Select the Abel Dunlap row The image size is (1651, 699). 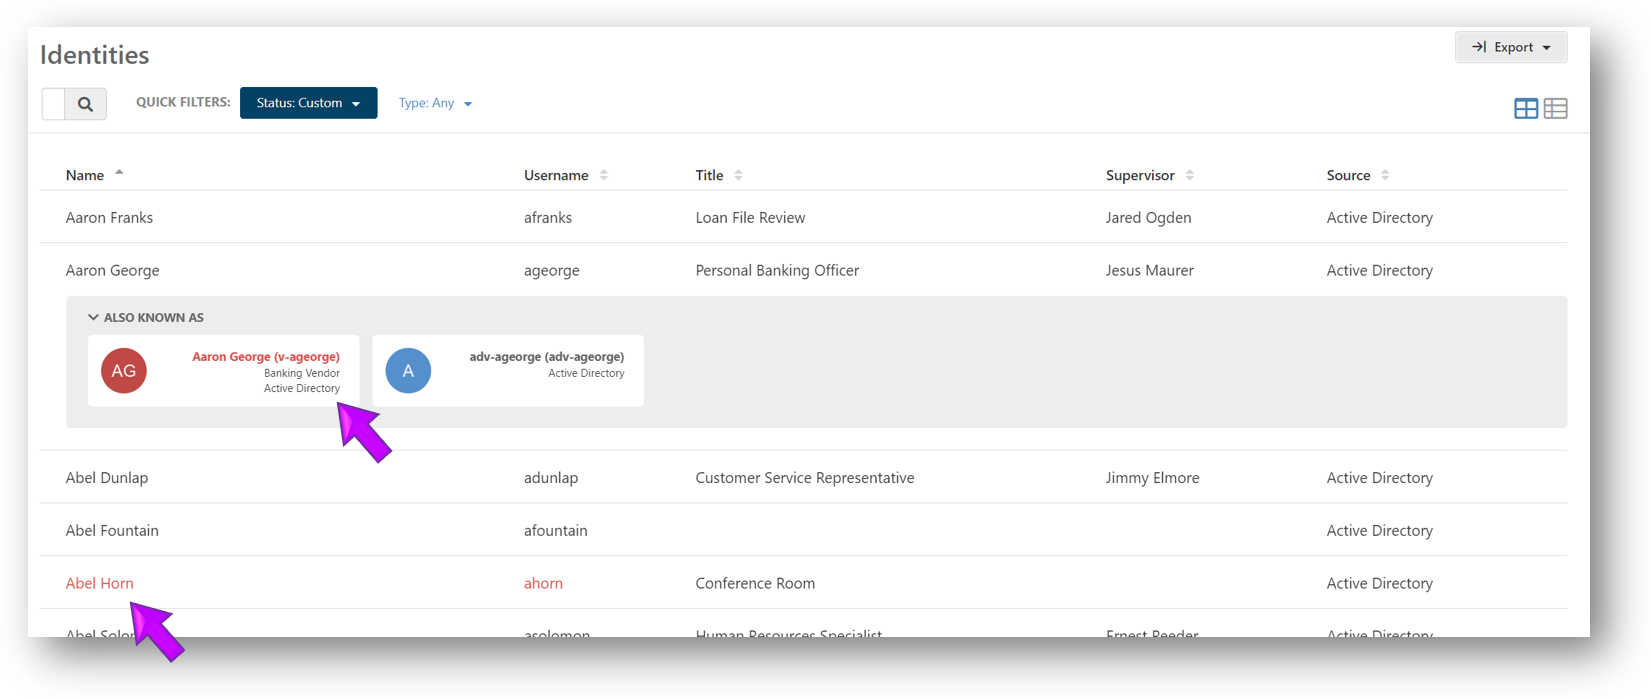pos(107,478)
